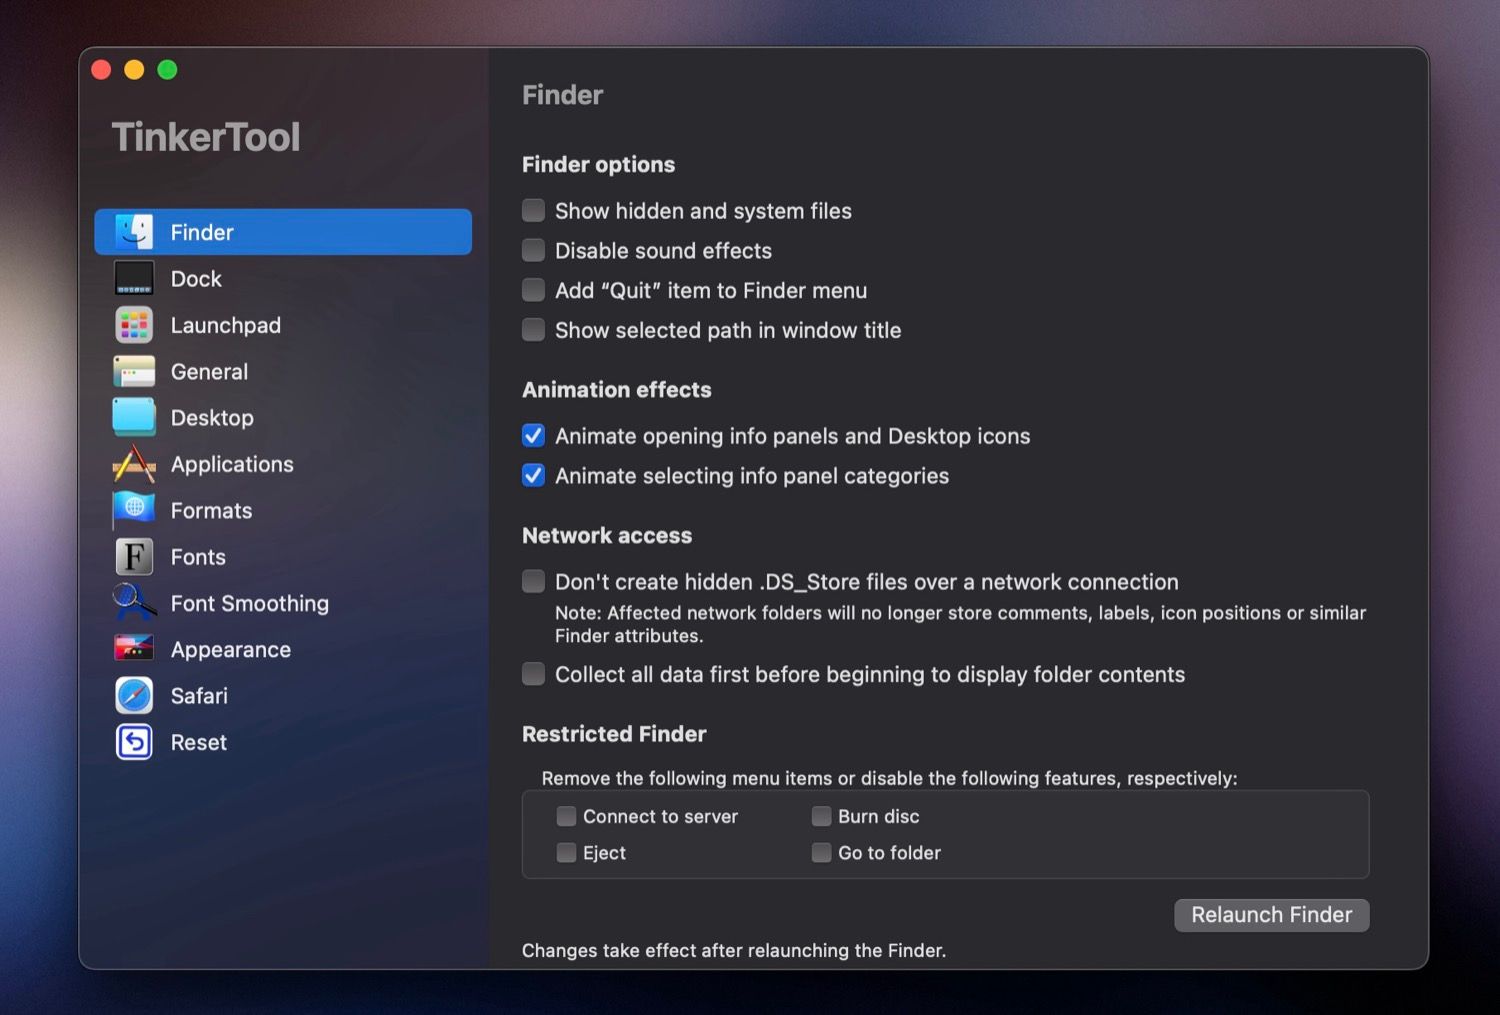Click the Desktop blue folder icon
This screenshot has height=1015, width=1500.
pos(134,417)
